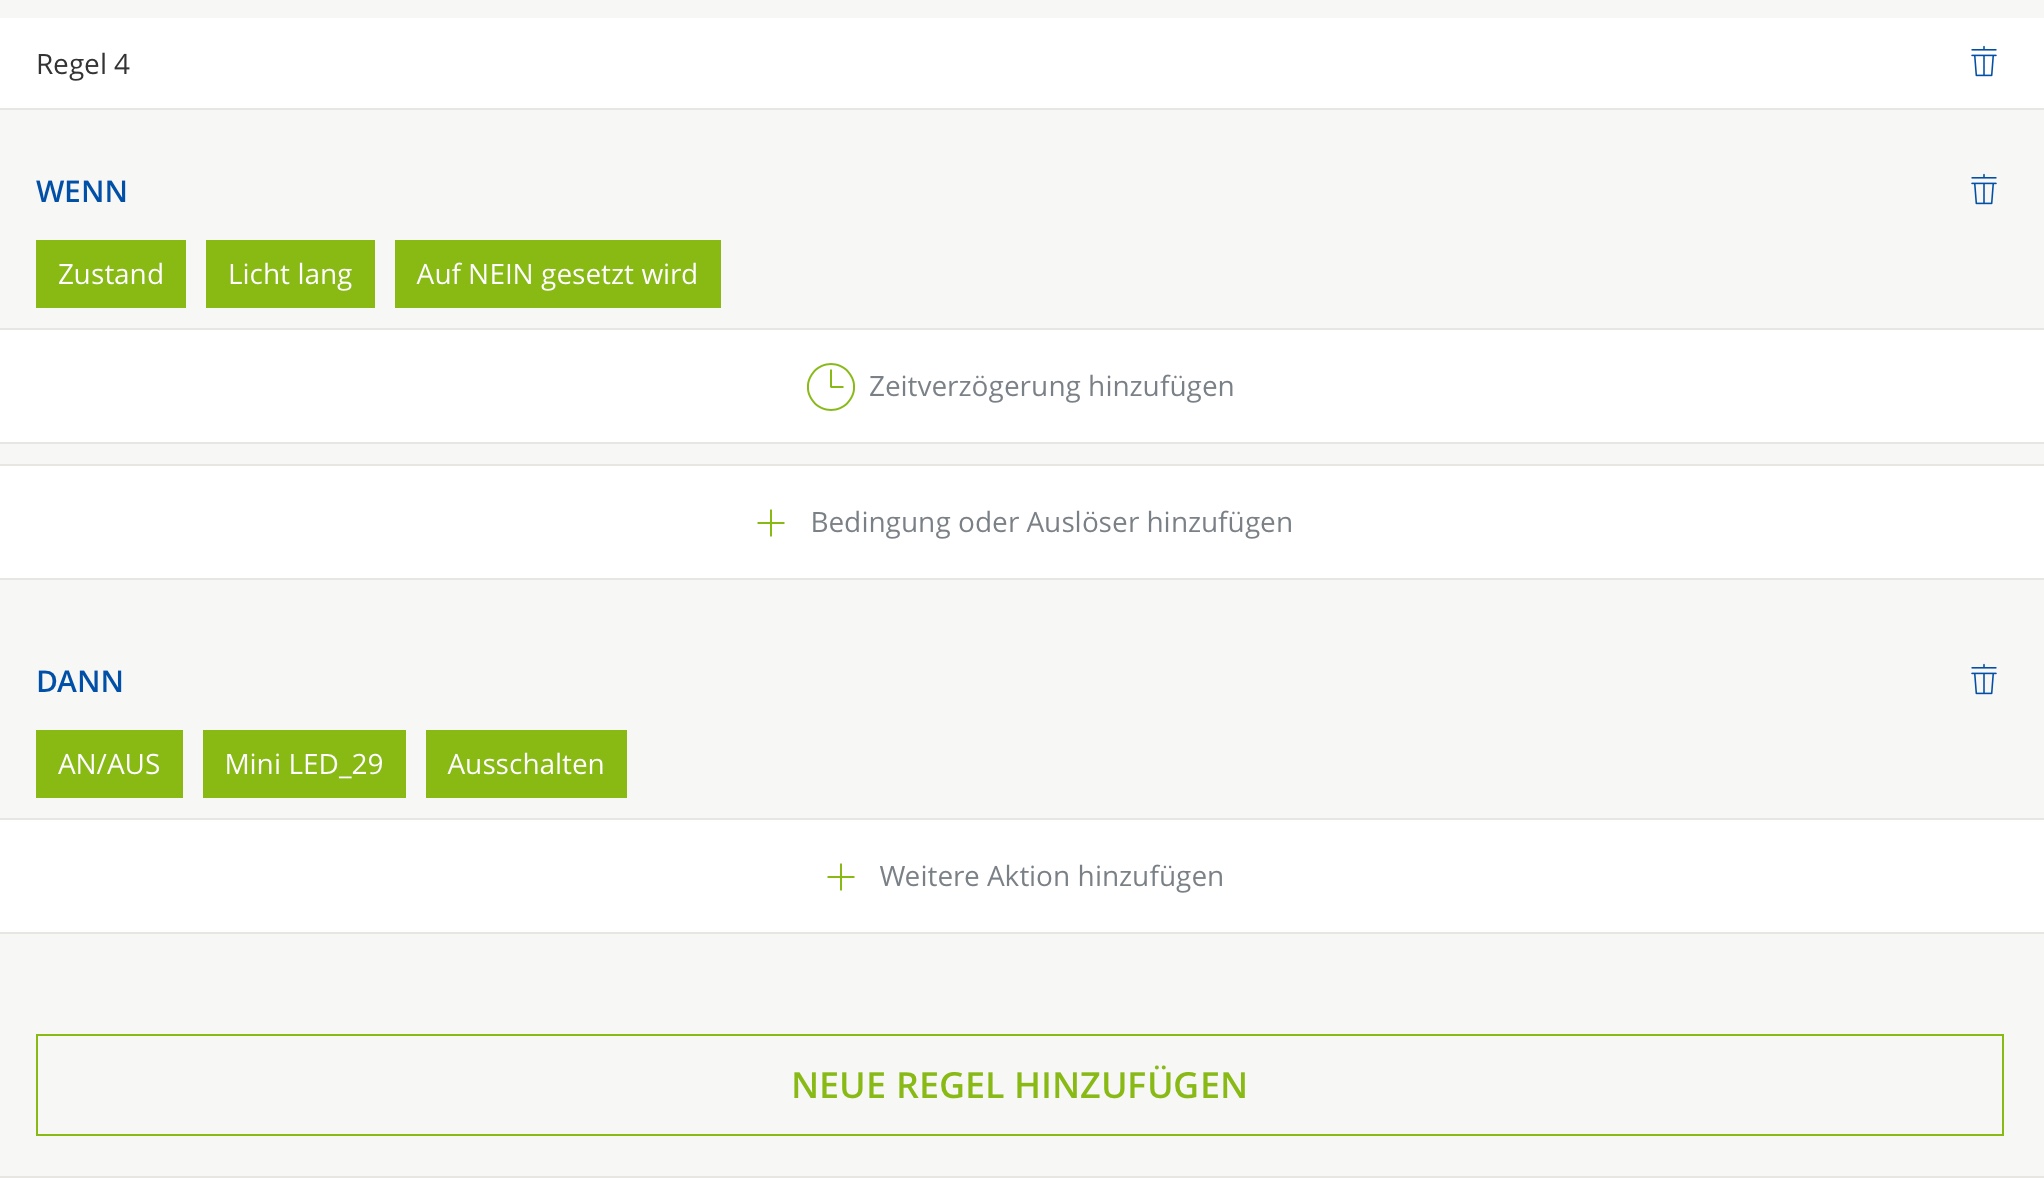Delete Regel 4 with its trash icon
Viewport: 2044px width, 1178px height.
(1983, 62)
